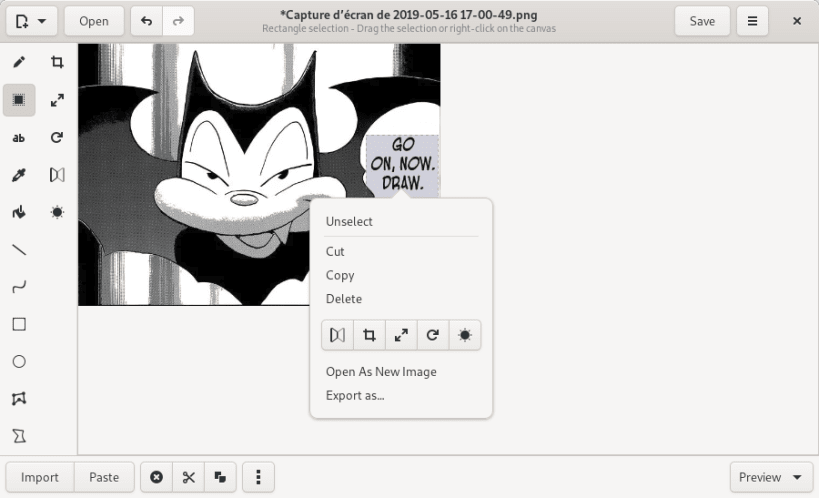Select the Rectangle shape tool
The image size is (819, 498).
coord(19,325)
